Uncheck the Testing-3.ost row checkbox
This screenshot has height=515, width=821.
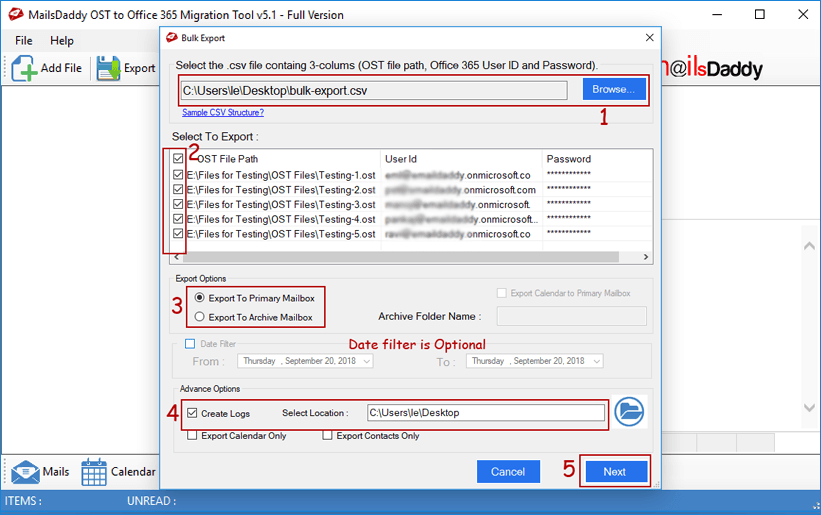coord(178,204)
